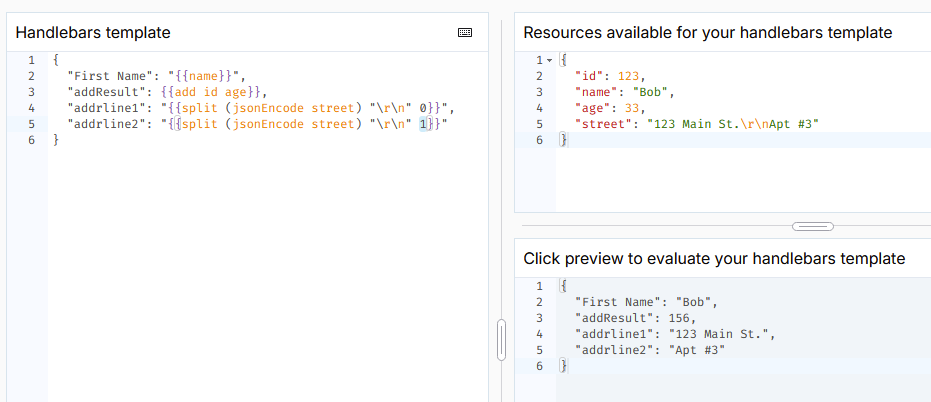The height and width of the screenshot is (402, 931).
Task: Click the street address value in resources
Action: [x=738, y=124]
